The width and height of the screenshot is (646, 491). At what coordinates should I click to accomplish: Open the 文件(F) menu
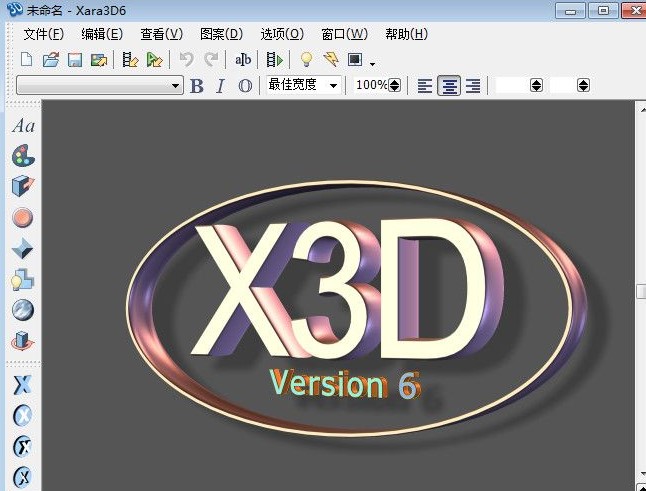click(44, 34)
